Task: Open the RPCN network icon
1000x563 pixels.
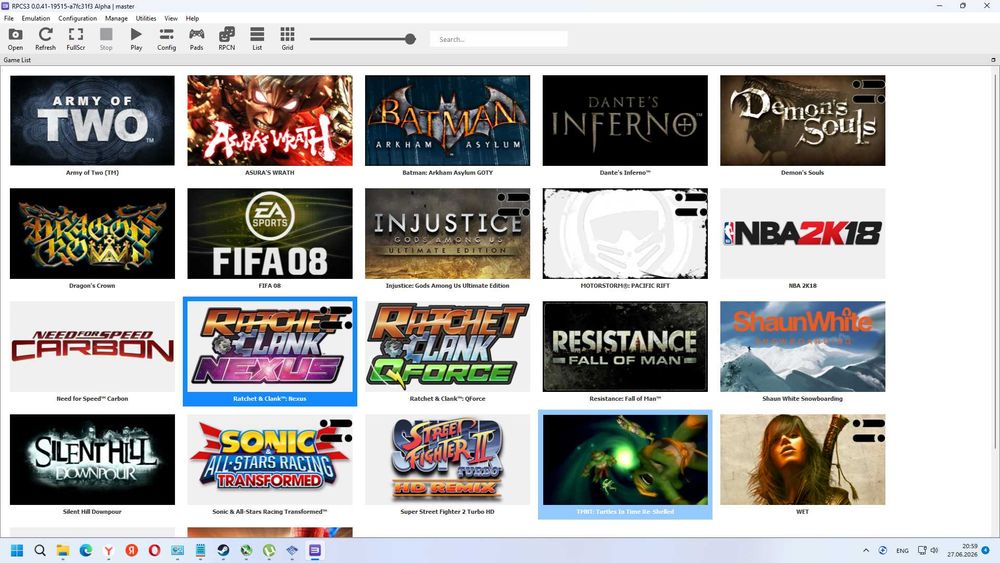Action: [x=226, y=38]
